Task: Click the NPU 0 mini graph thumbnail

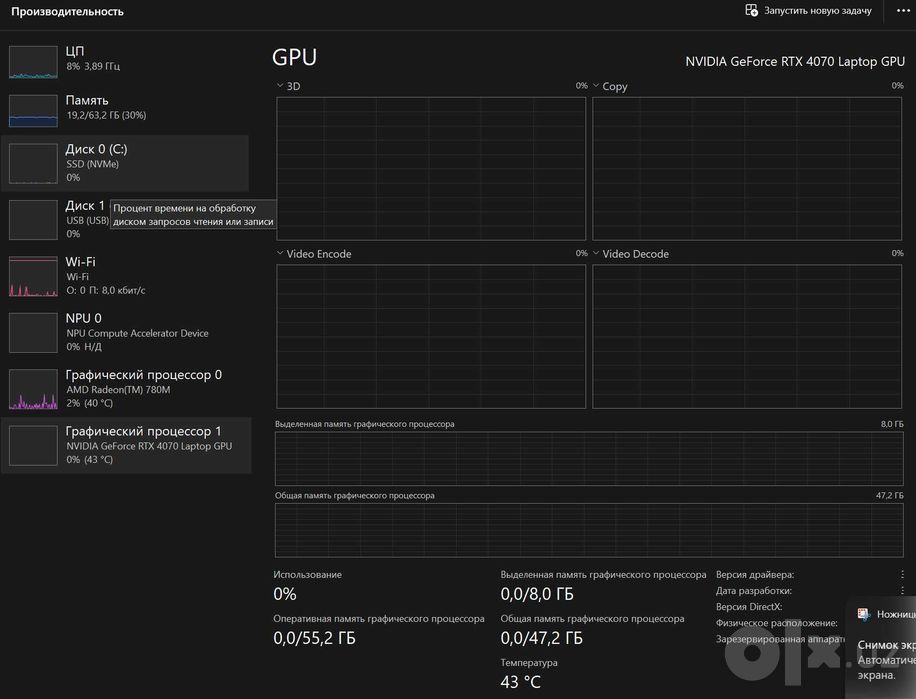Action: pos(33,333)
